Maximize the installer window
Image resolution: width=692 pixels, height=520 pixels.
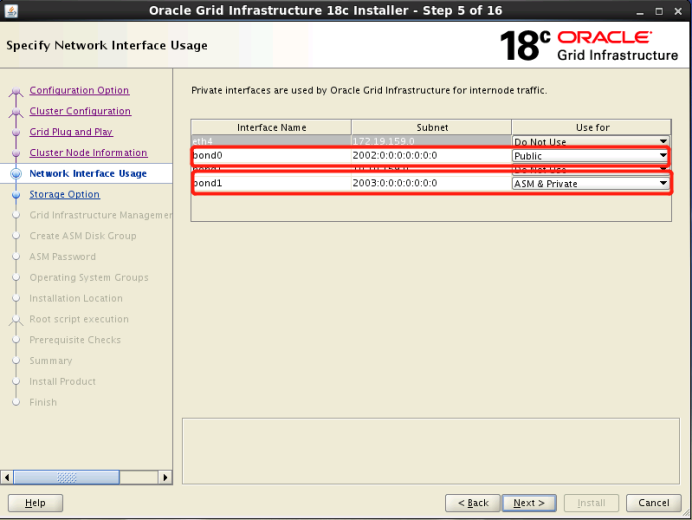pyautogui.click(x=659, y=11)
